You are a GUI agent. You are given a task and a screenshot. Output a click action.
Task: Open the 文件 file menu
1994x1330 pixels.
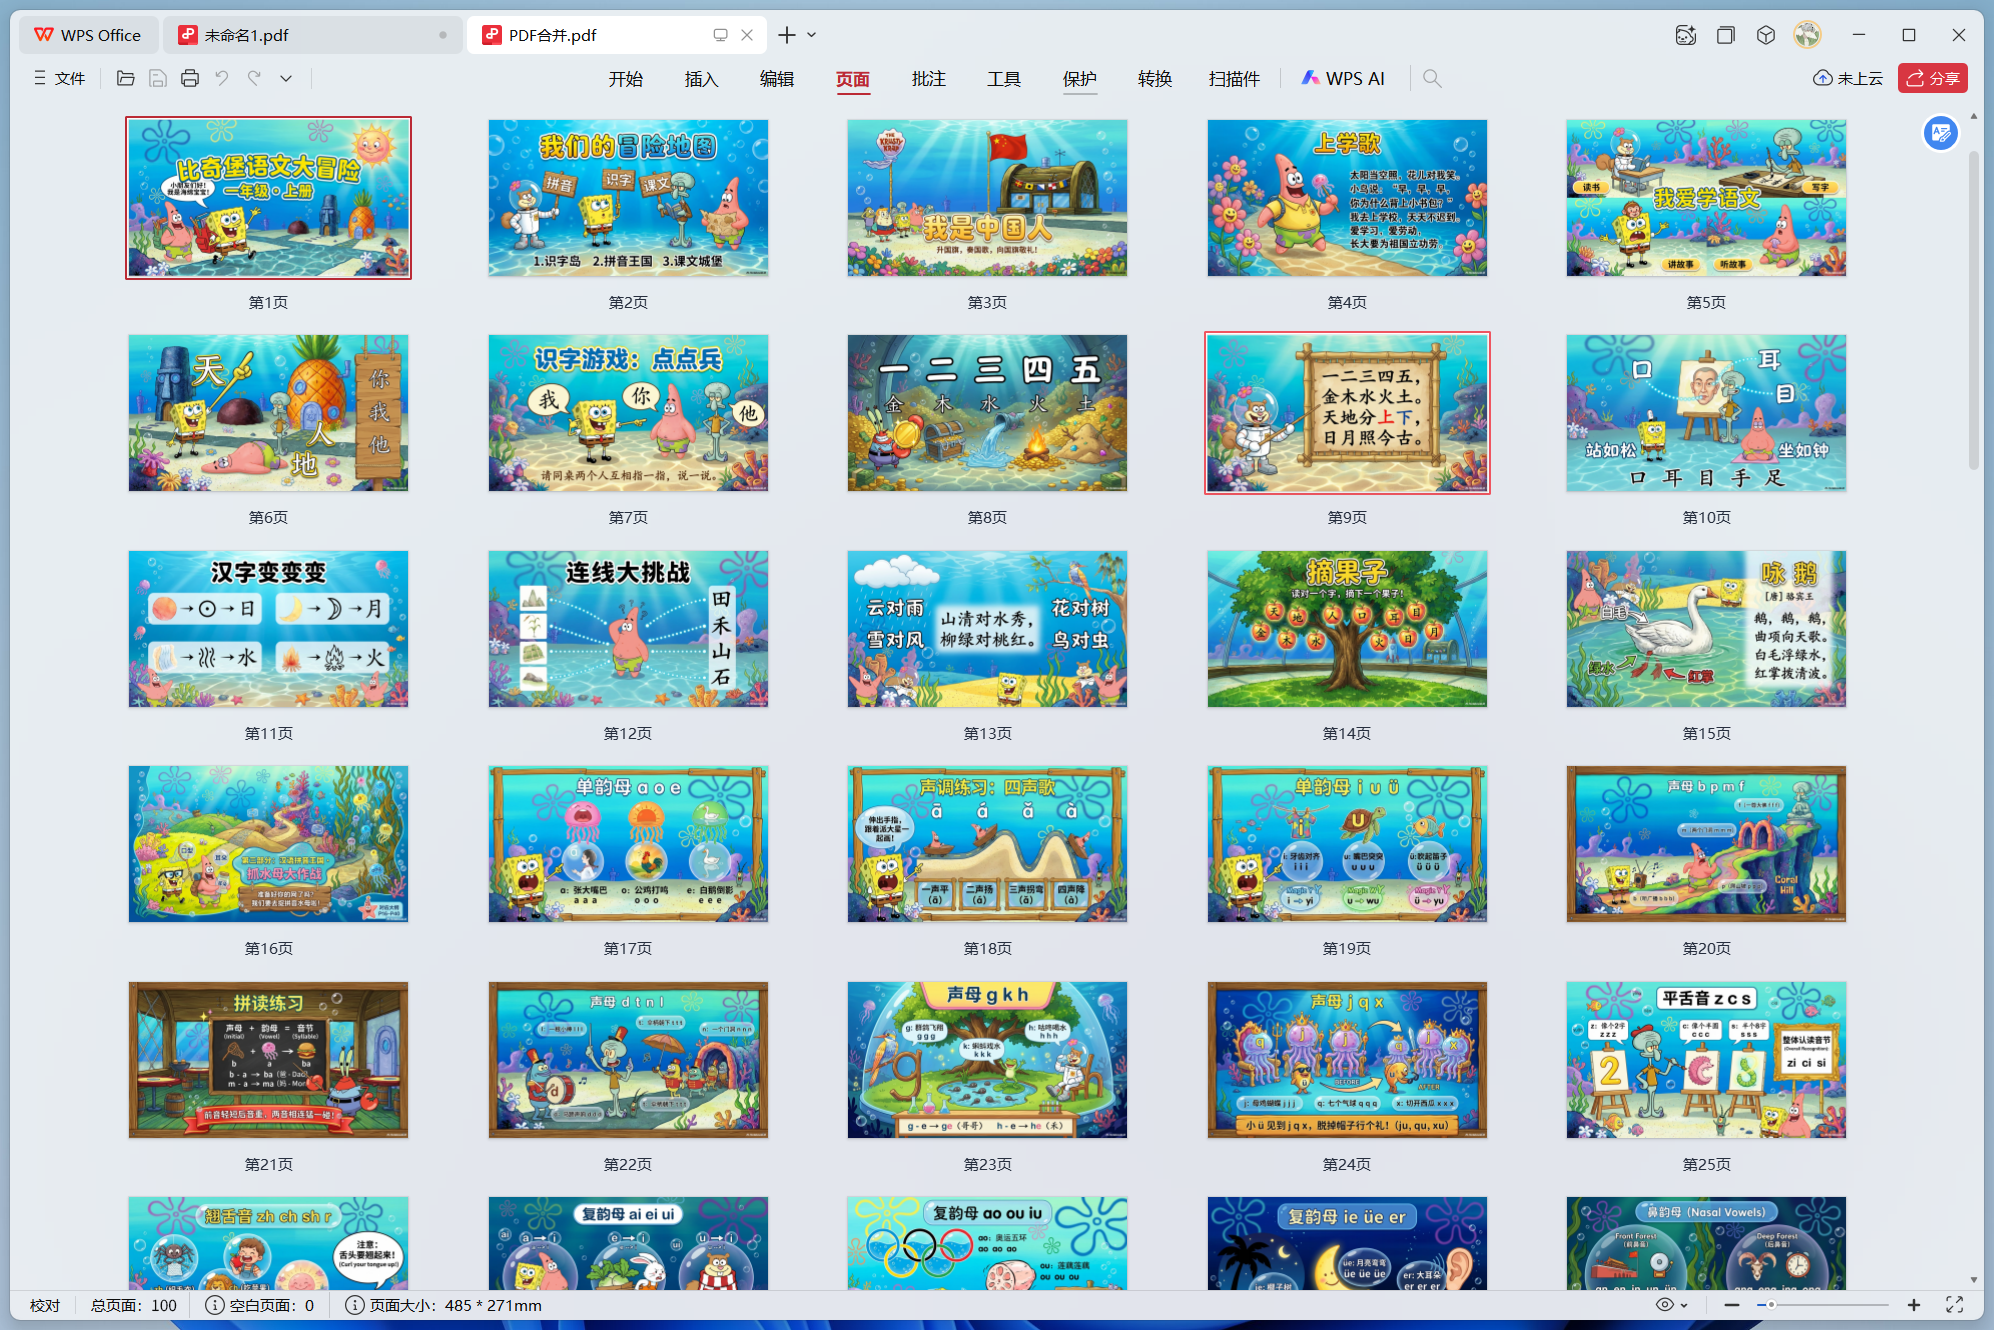tap(60, 78)
